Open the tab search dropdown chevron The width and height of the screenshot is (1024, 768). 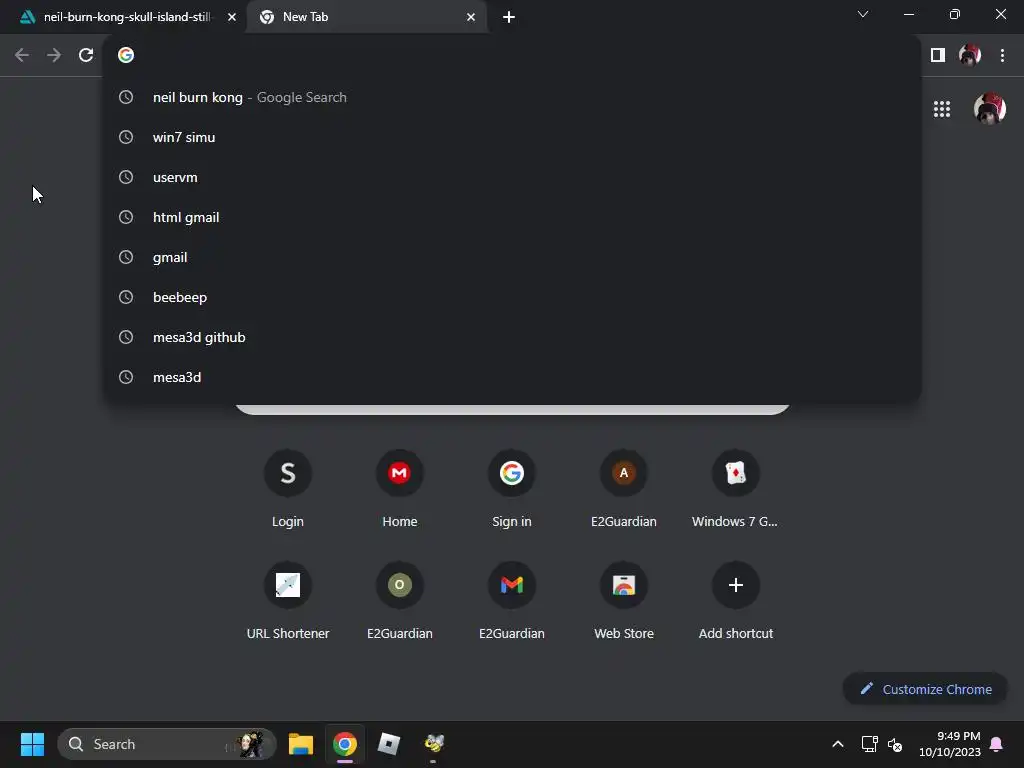point(863,14)
